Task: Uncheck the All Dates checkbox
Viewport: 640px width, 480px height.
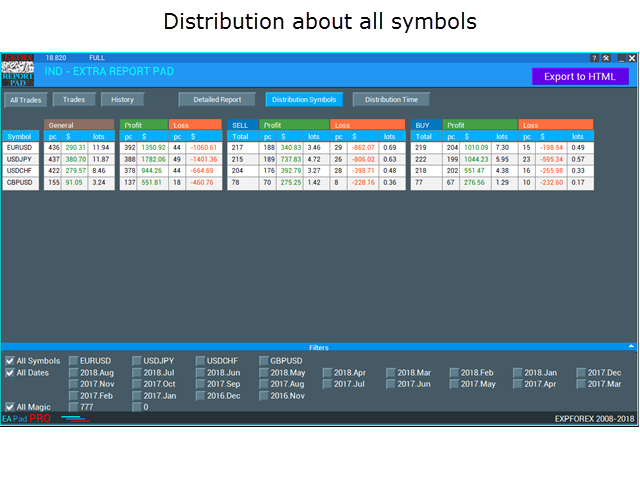Action: click(9, 373)
